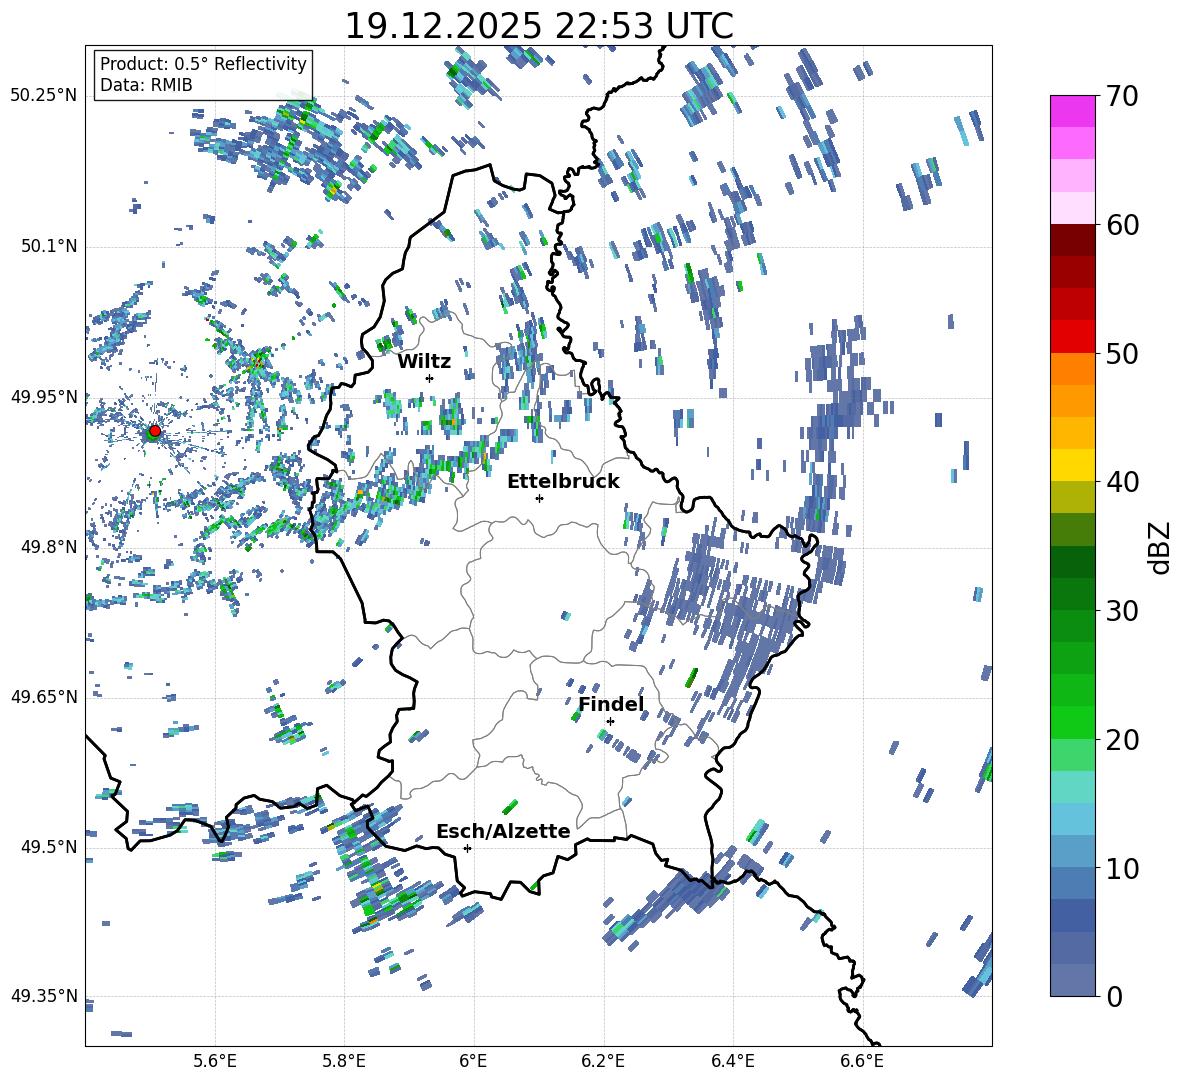
Task: Click the cross marker below Wiltz
Action: [x=429, y=378]
